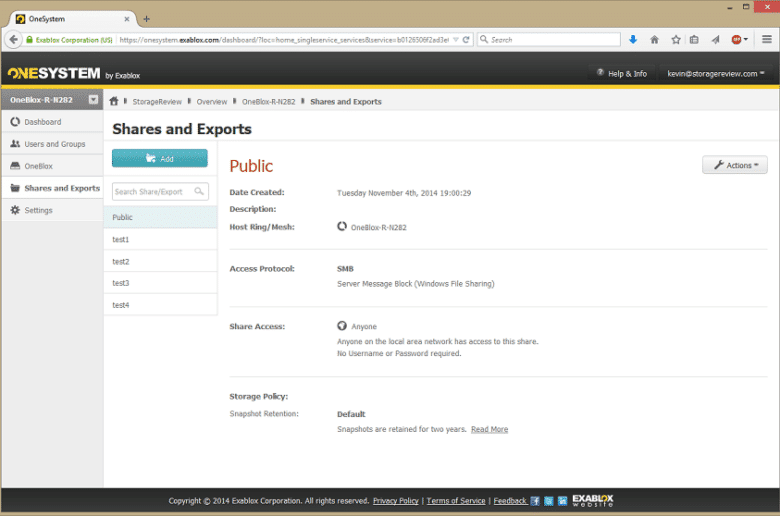Click the OneBlox-R-N282 host ring name
Screen dimensions: 780x516
379,227
